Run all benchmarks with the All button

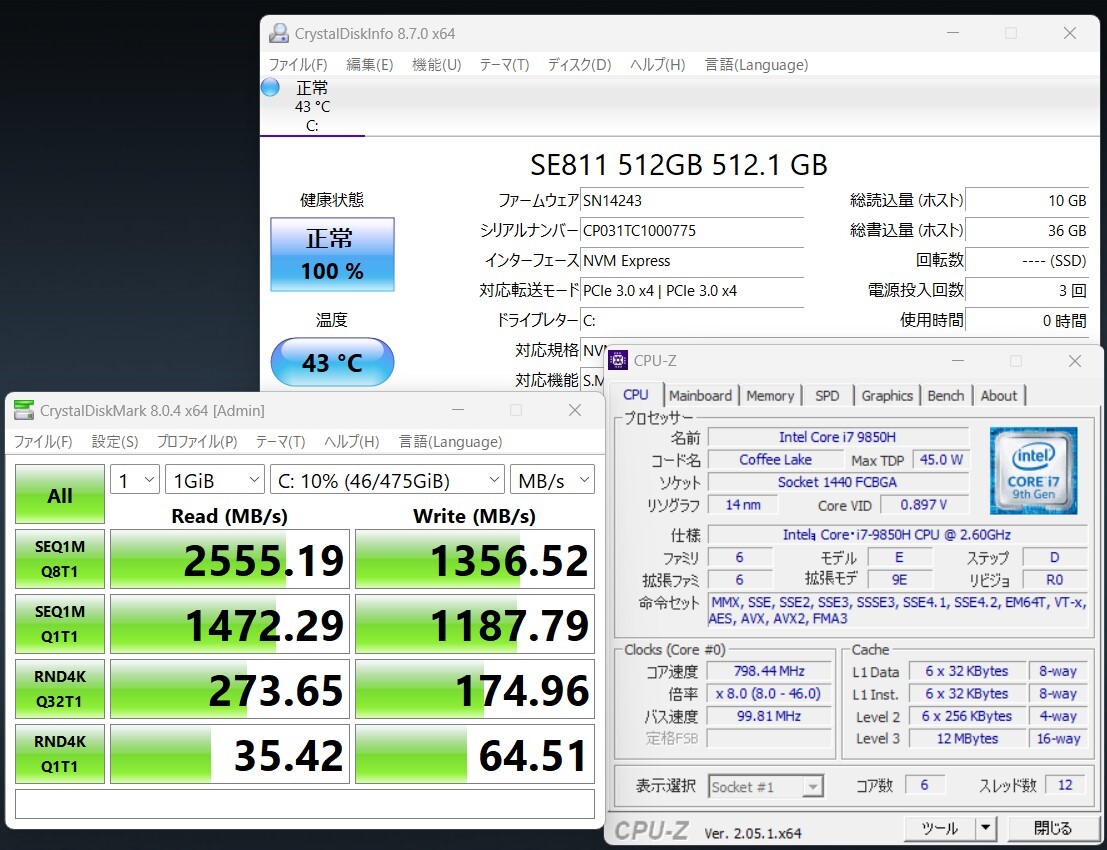pos(60,493)
